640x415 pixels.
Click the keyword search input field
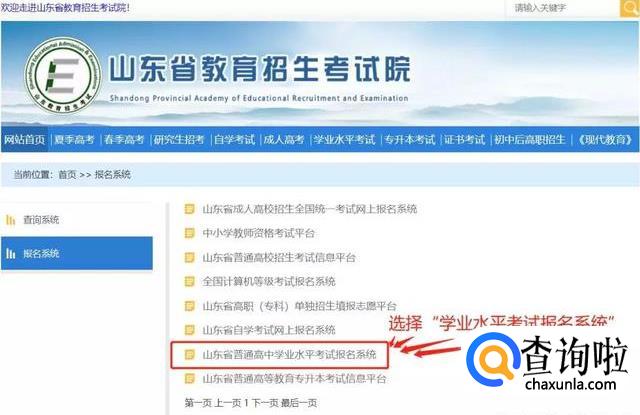tap(563, 8)
